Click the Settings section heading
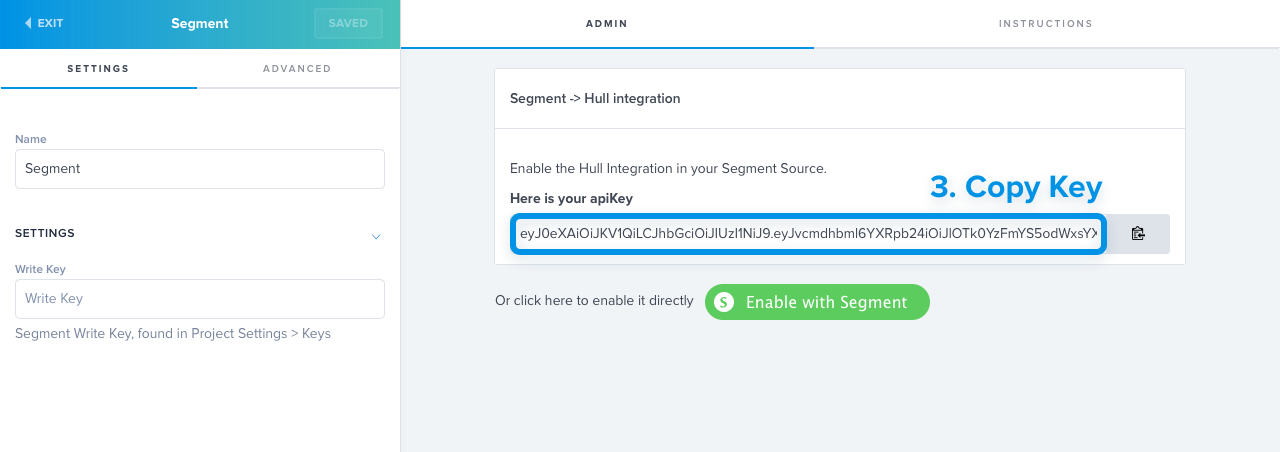 pyautogui.click(x=45, y=233)
